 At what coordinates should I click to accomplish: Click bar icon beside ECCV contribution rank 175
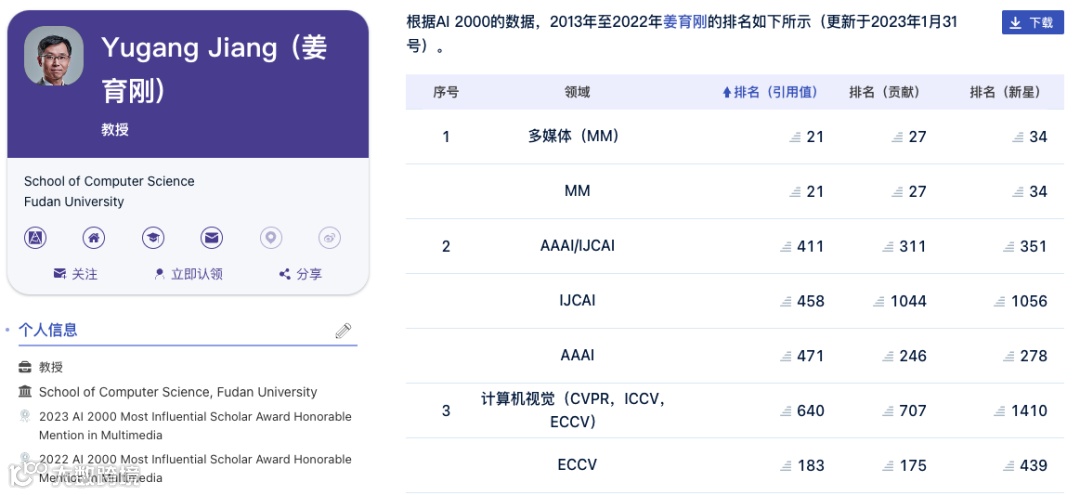[x=888, y=466]
